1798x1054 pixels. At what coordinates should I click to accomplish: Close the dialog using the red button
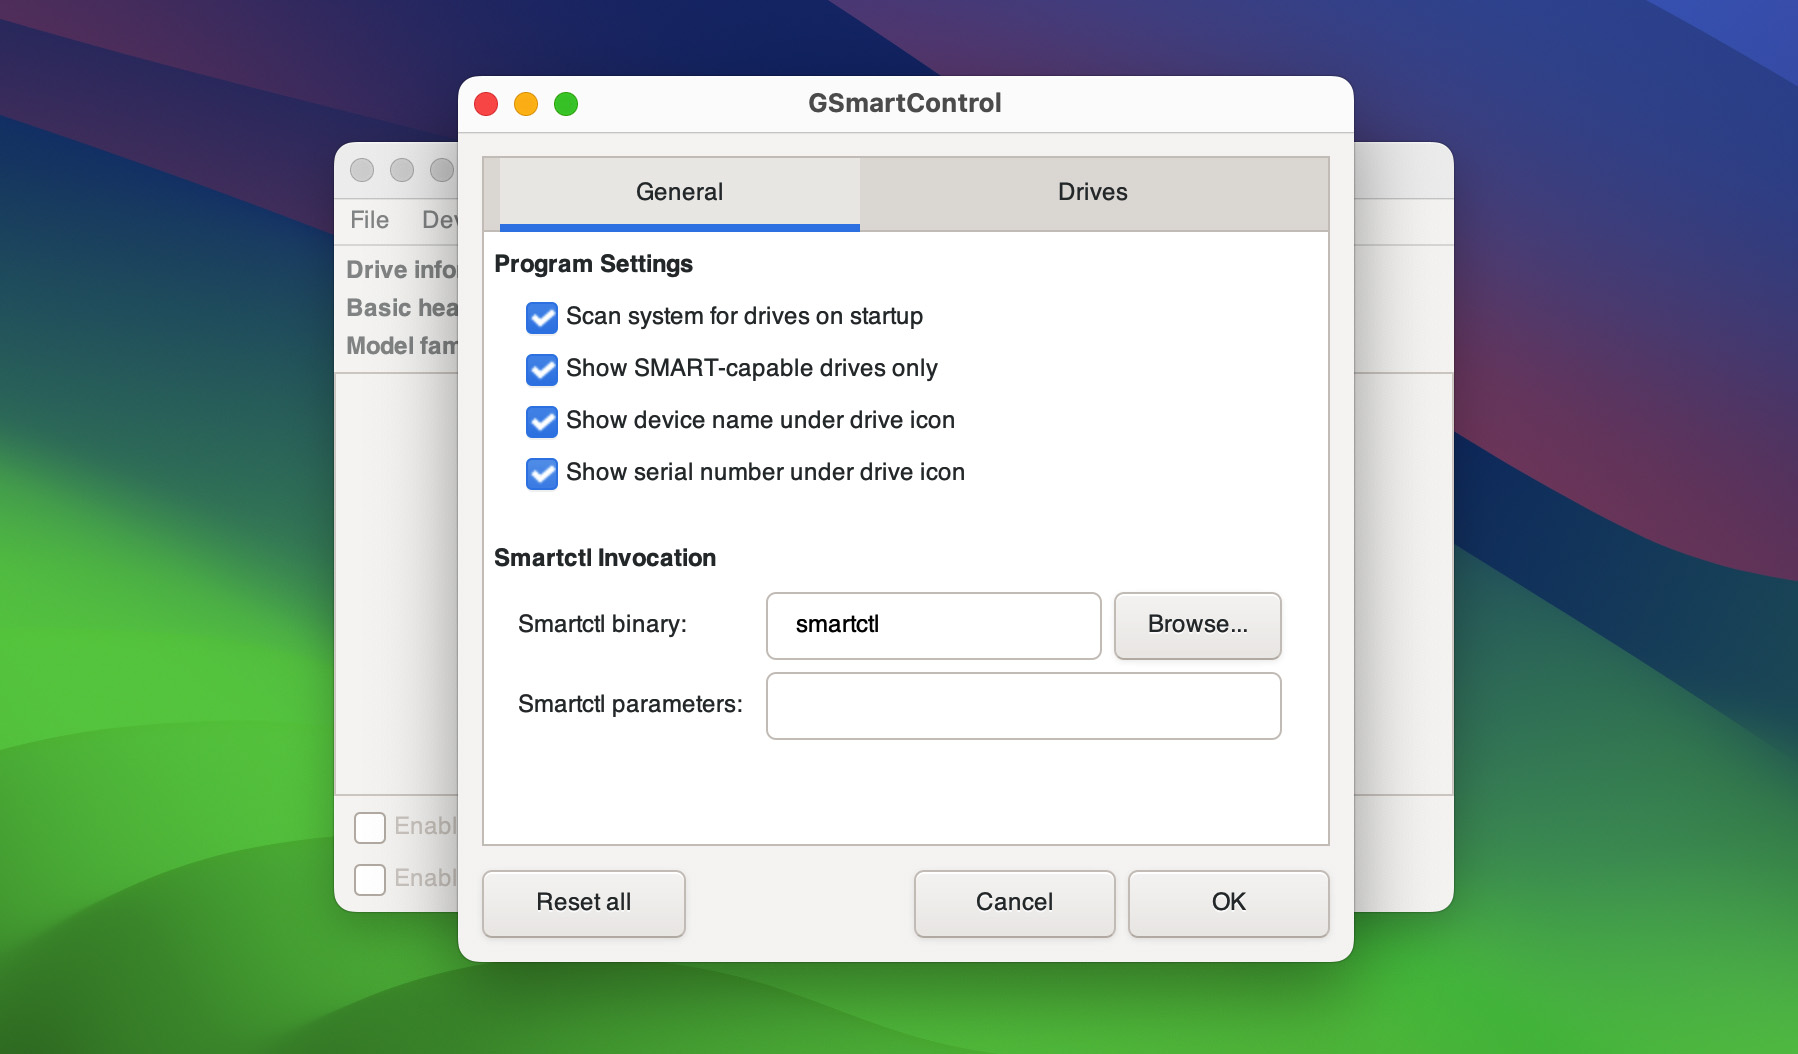[x=486, y=104]
